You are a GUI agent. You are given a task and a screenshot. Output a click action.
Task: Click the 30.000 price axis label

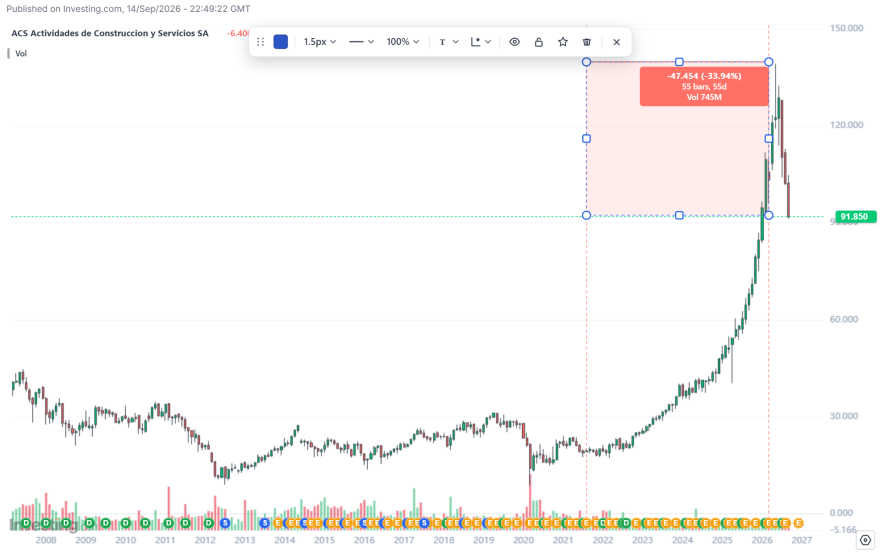pos(844,416)
